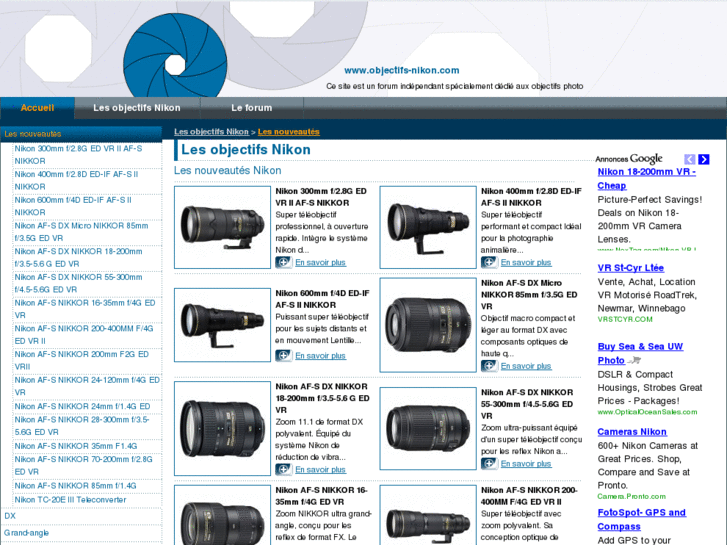Select sidebar link AF-S NIKKOR 35mm F1.4G
The width and height of the screenshot is (727, 545).
click(x=76, y=446)
